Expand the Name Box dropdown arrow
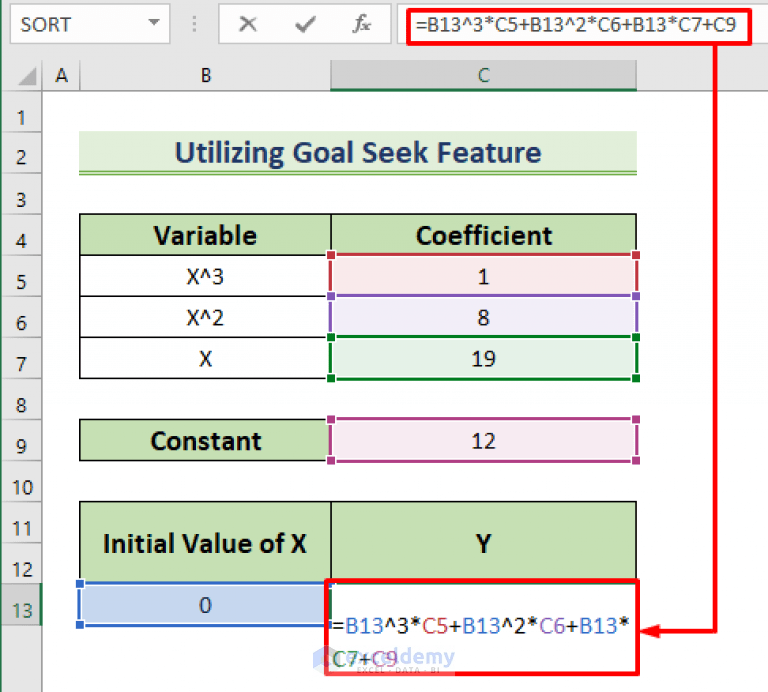This screenshot has width=768, height=692. tap(154, 23)
